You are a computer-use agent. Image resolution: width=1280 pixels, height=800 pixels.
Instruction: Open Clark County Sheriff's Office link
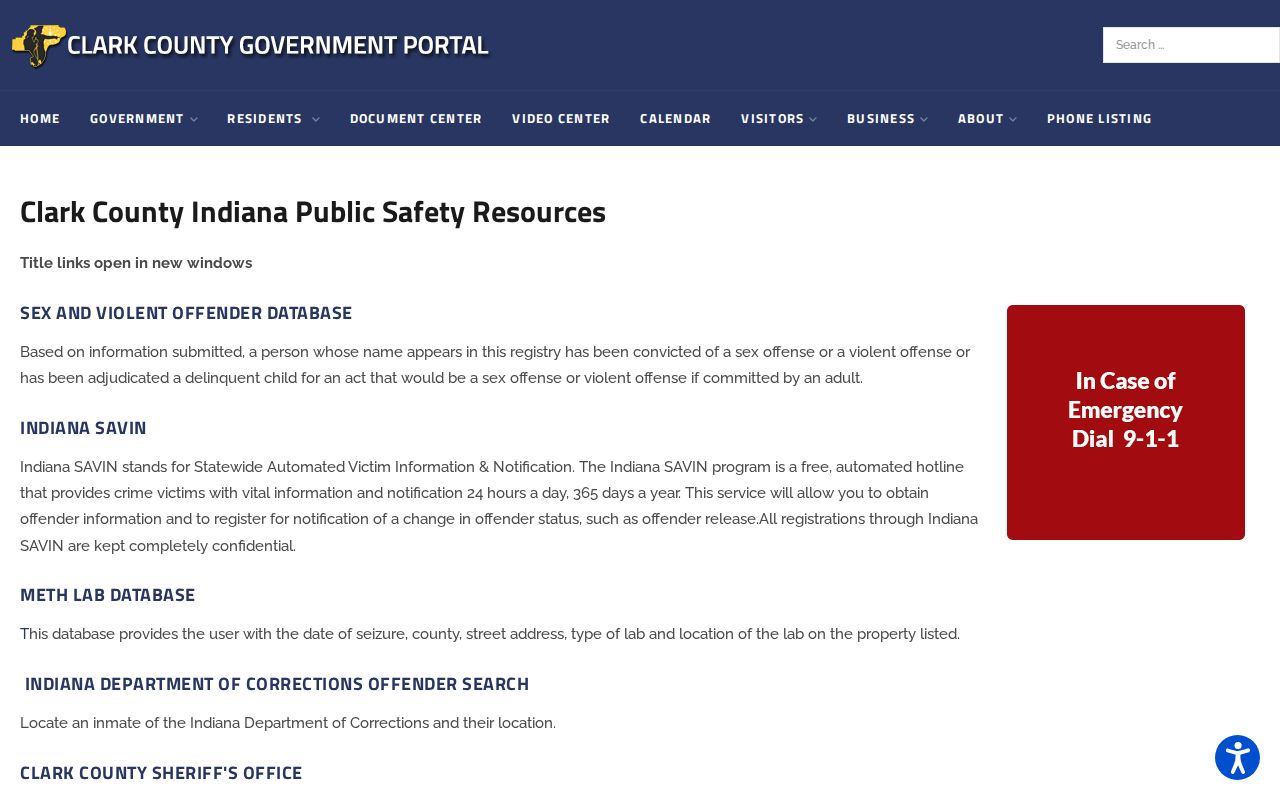(161, 773)
